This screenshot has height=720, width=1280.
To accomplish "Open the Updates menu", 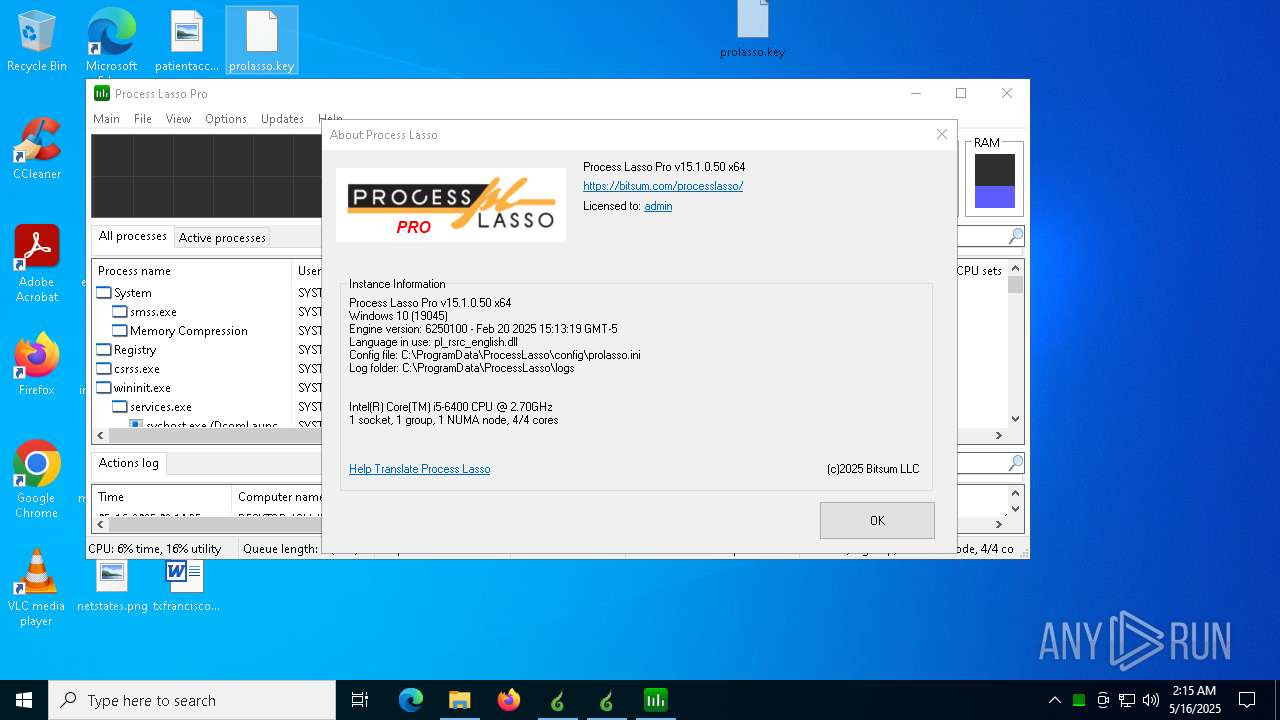I will pyautogui.click(x=282, y=119).
